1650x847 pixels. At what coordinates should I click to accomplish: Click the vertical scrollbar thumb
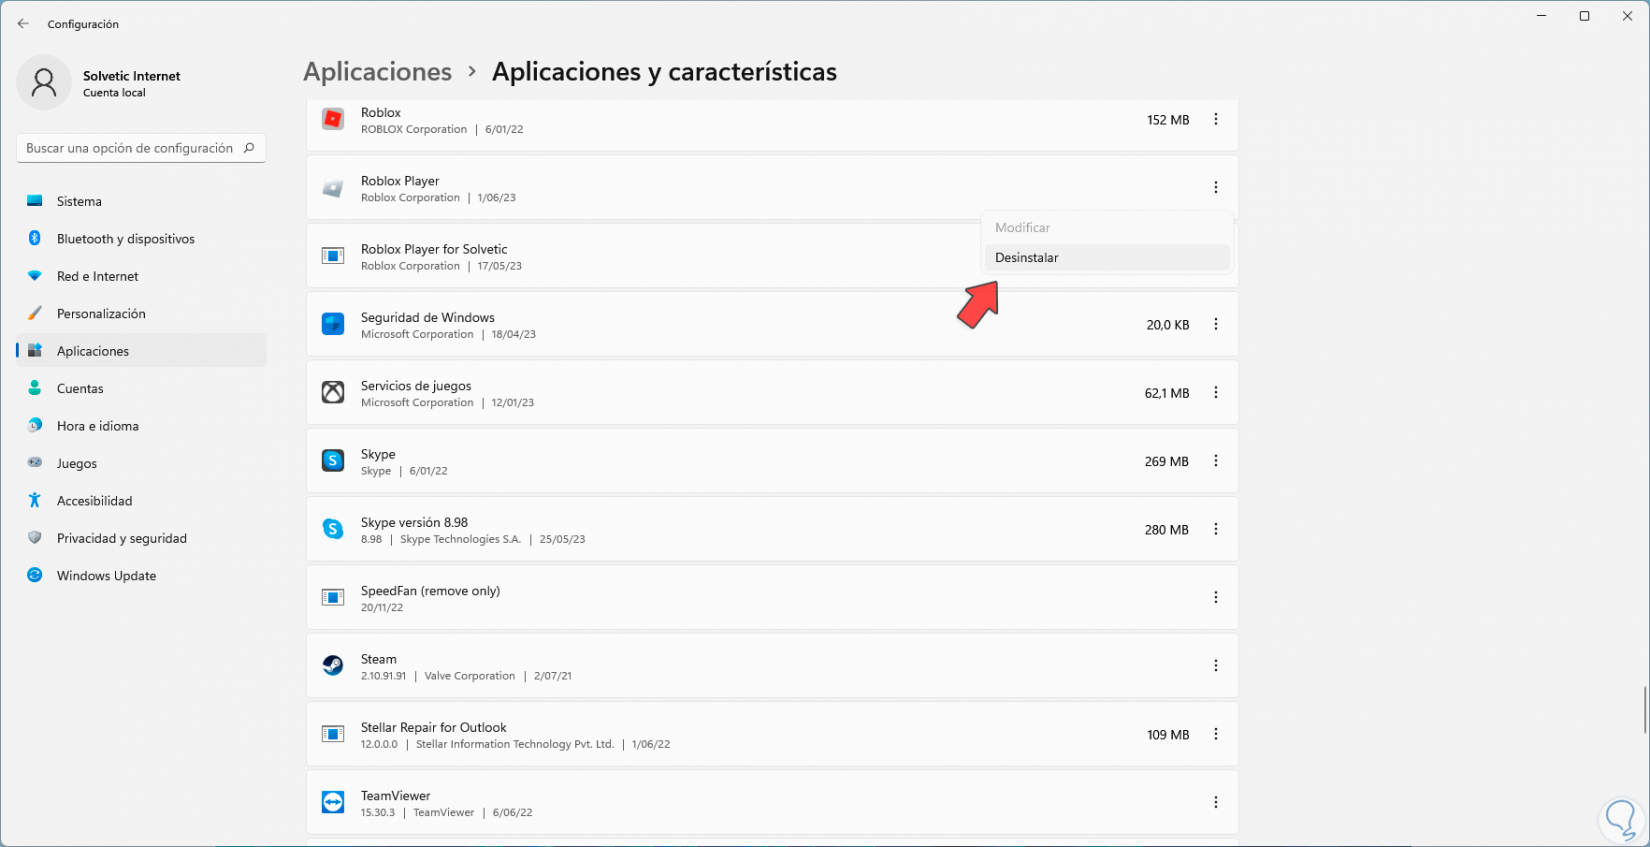click(1644, 710)
